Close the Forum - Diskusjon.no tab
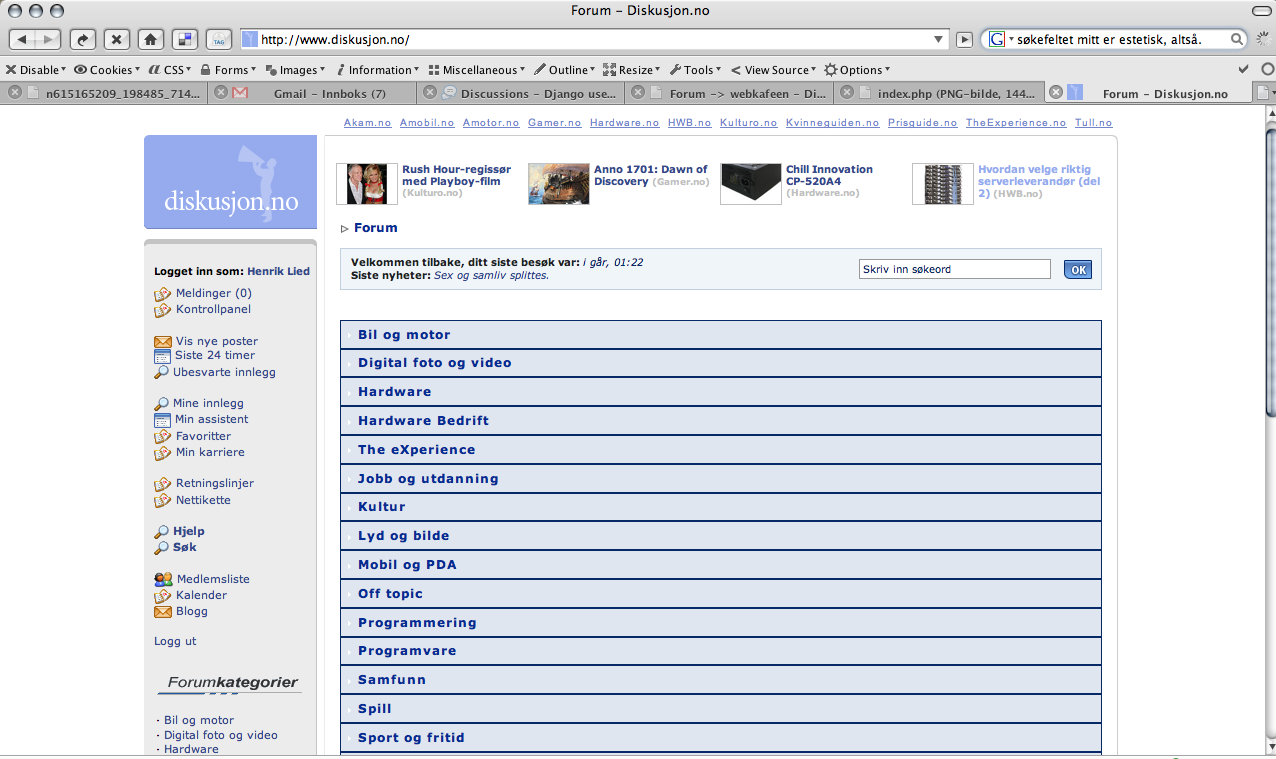 pos(1054,93)
